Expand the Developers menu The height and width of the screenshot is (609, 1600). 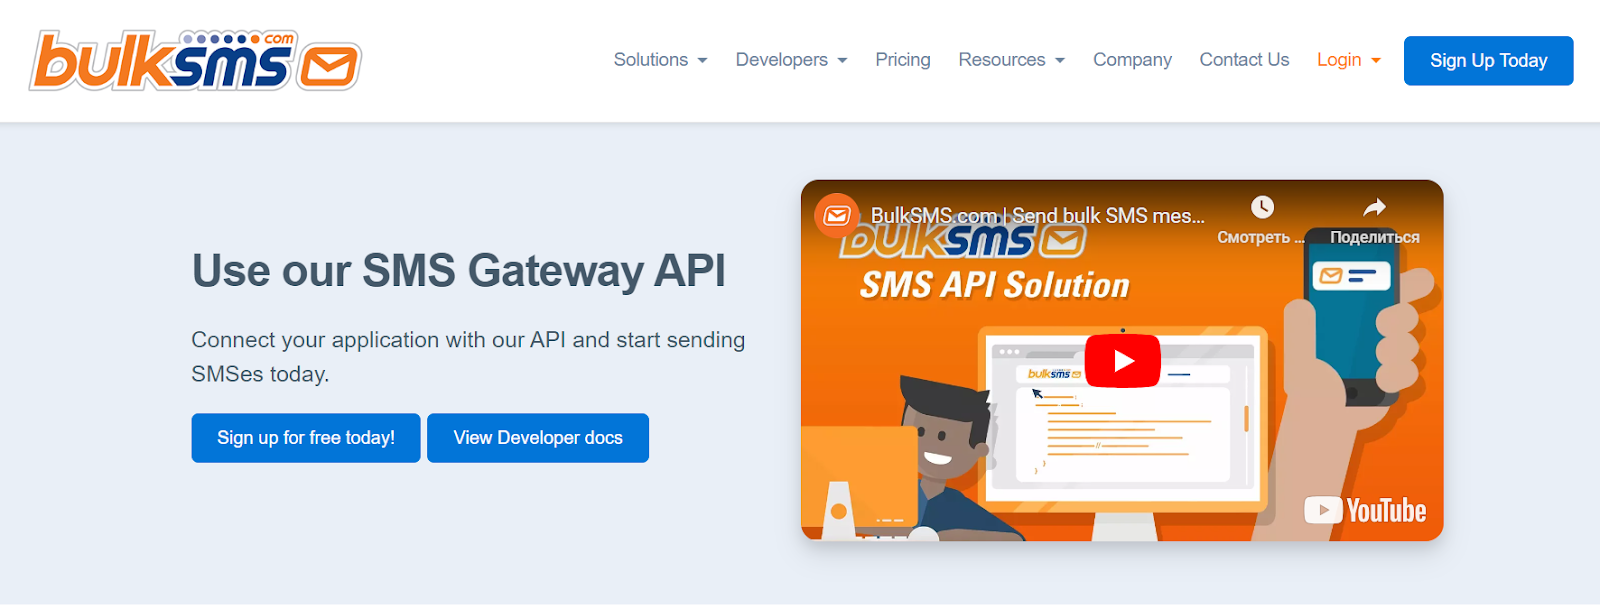tap(791, 60)
